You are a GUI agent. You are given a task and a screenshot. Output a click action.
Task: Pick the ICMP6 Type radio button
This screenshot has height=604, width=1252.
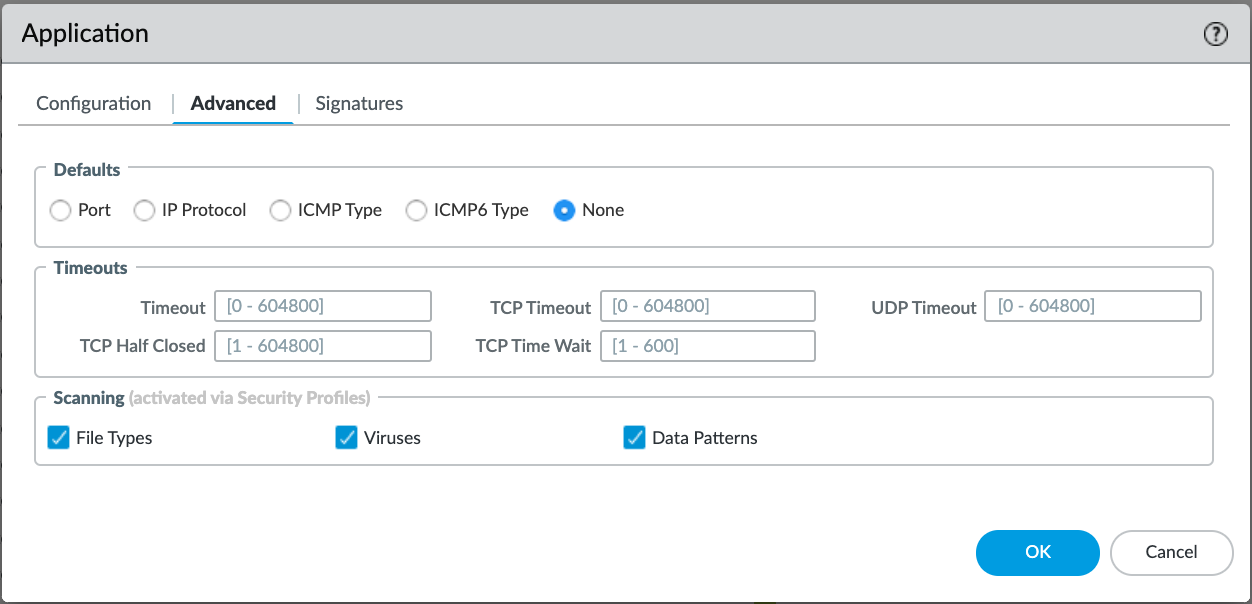[x=416, y=211]
